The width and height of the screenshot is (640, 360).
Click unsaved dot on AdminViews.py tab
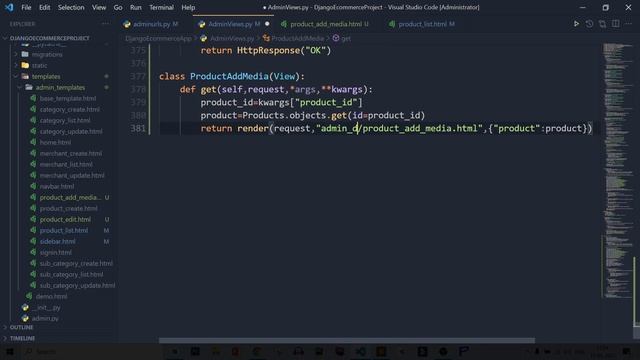[x=267, y=24]
